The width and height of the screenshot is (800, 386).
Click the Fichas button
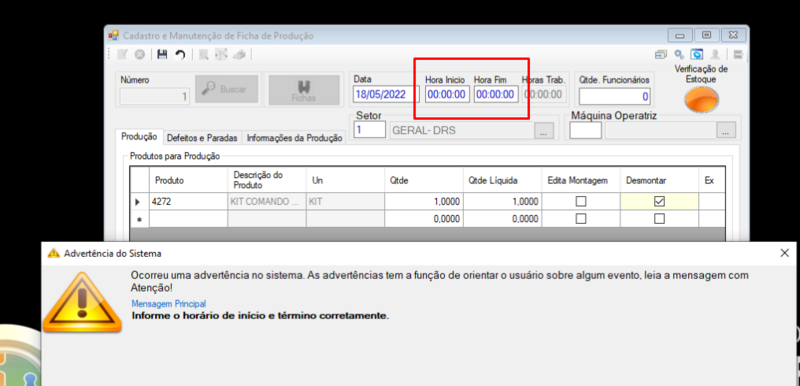(304, 90)
